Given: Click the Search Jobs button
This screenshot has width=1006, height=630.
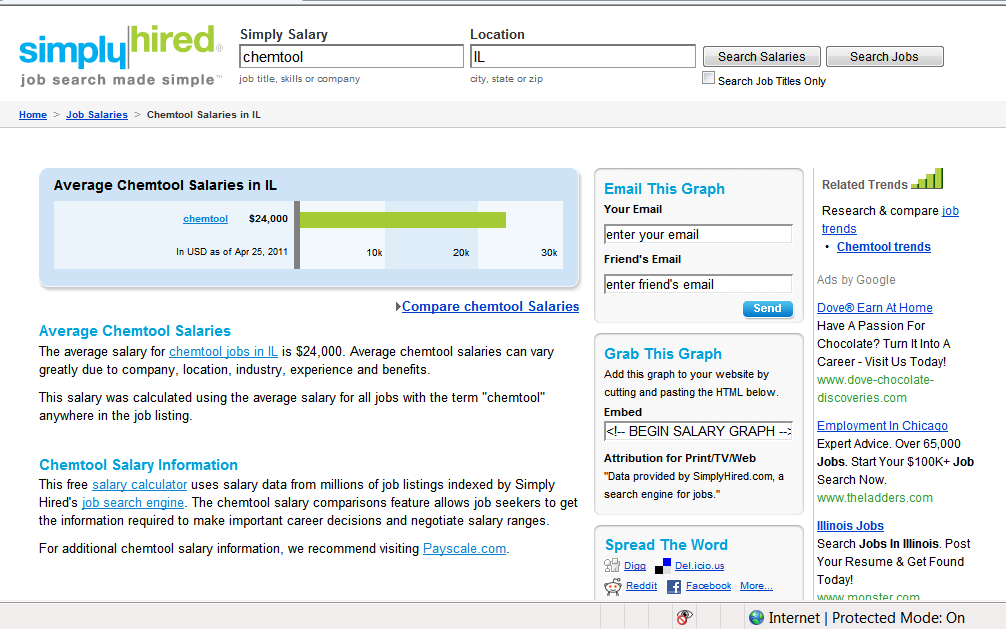Looking at the screenshot, I should (x=884, y=56).
